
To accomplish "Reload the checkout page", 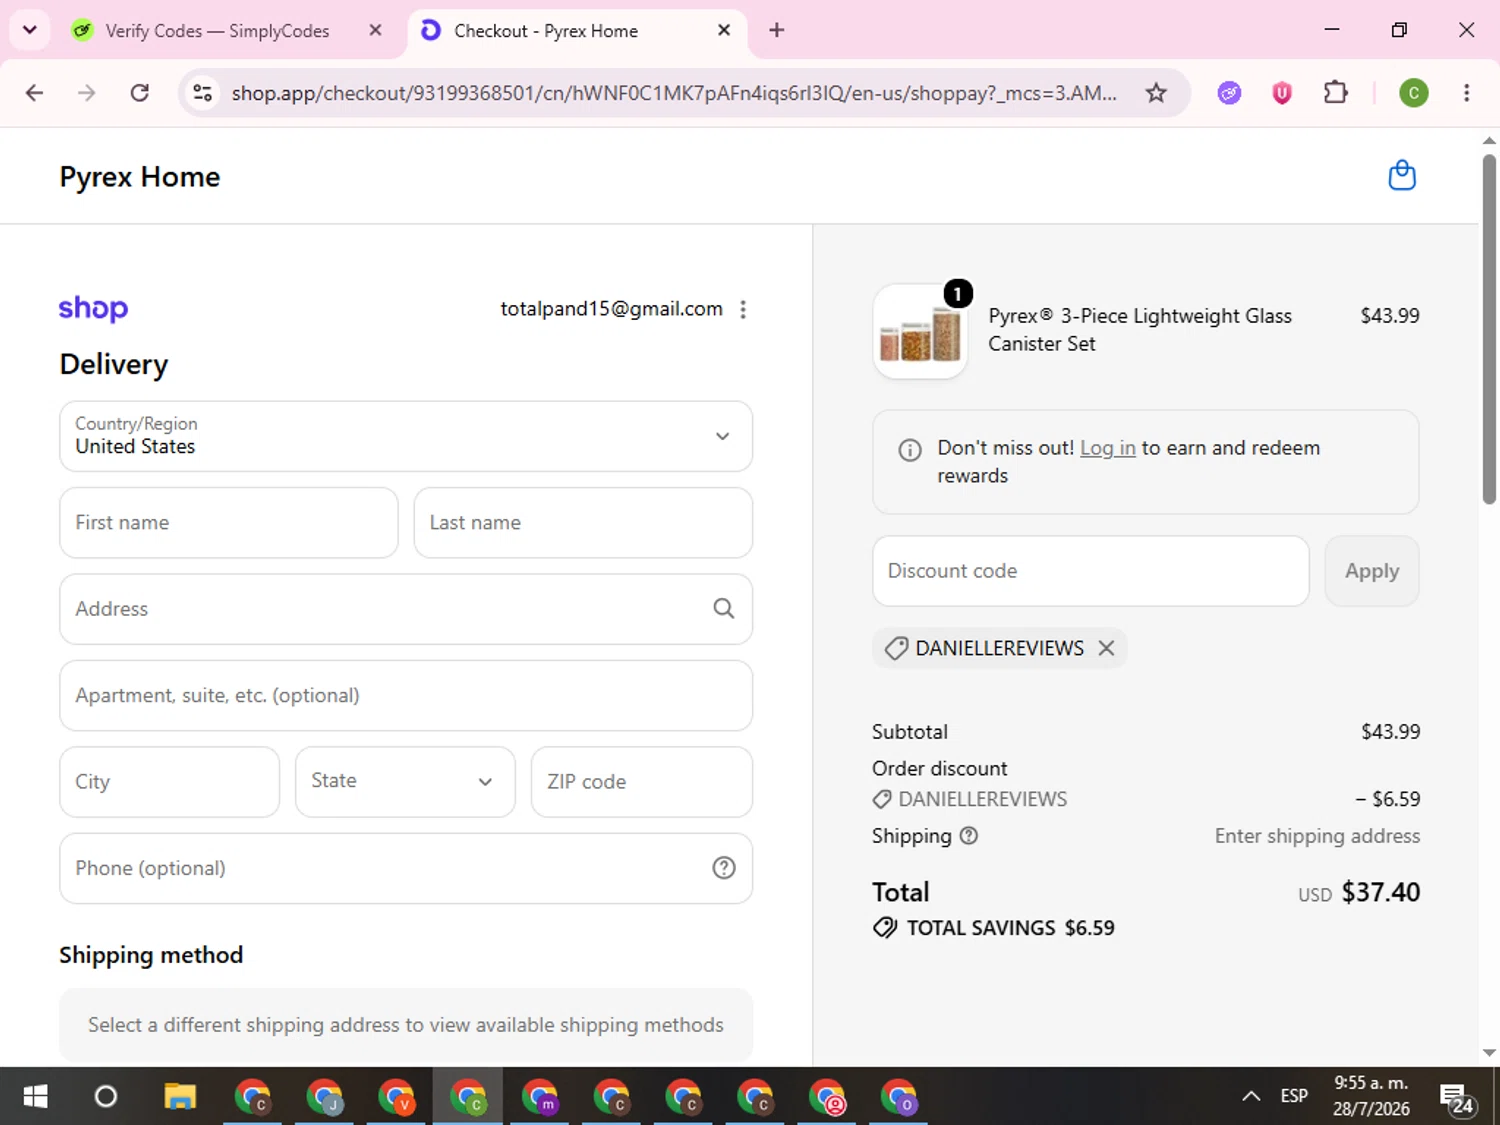I will [x=140, y=93].
